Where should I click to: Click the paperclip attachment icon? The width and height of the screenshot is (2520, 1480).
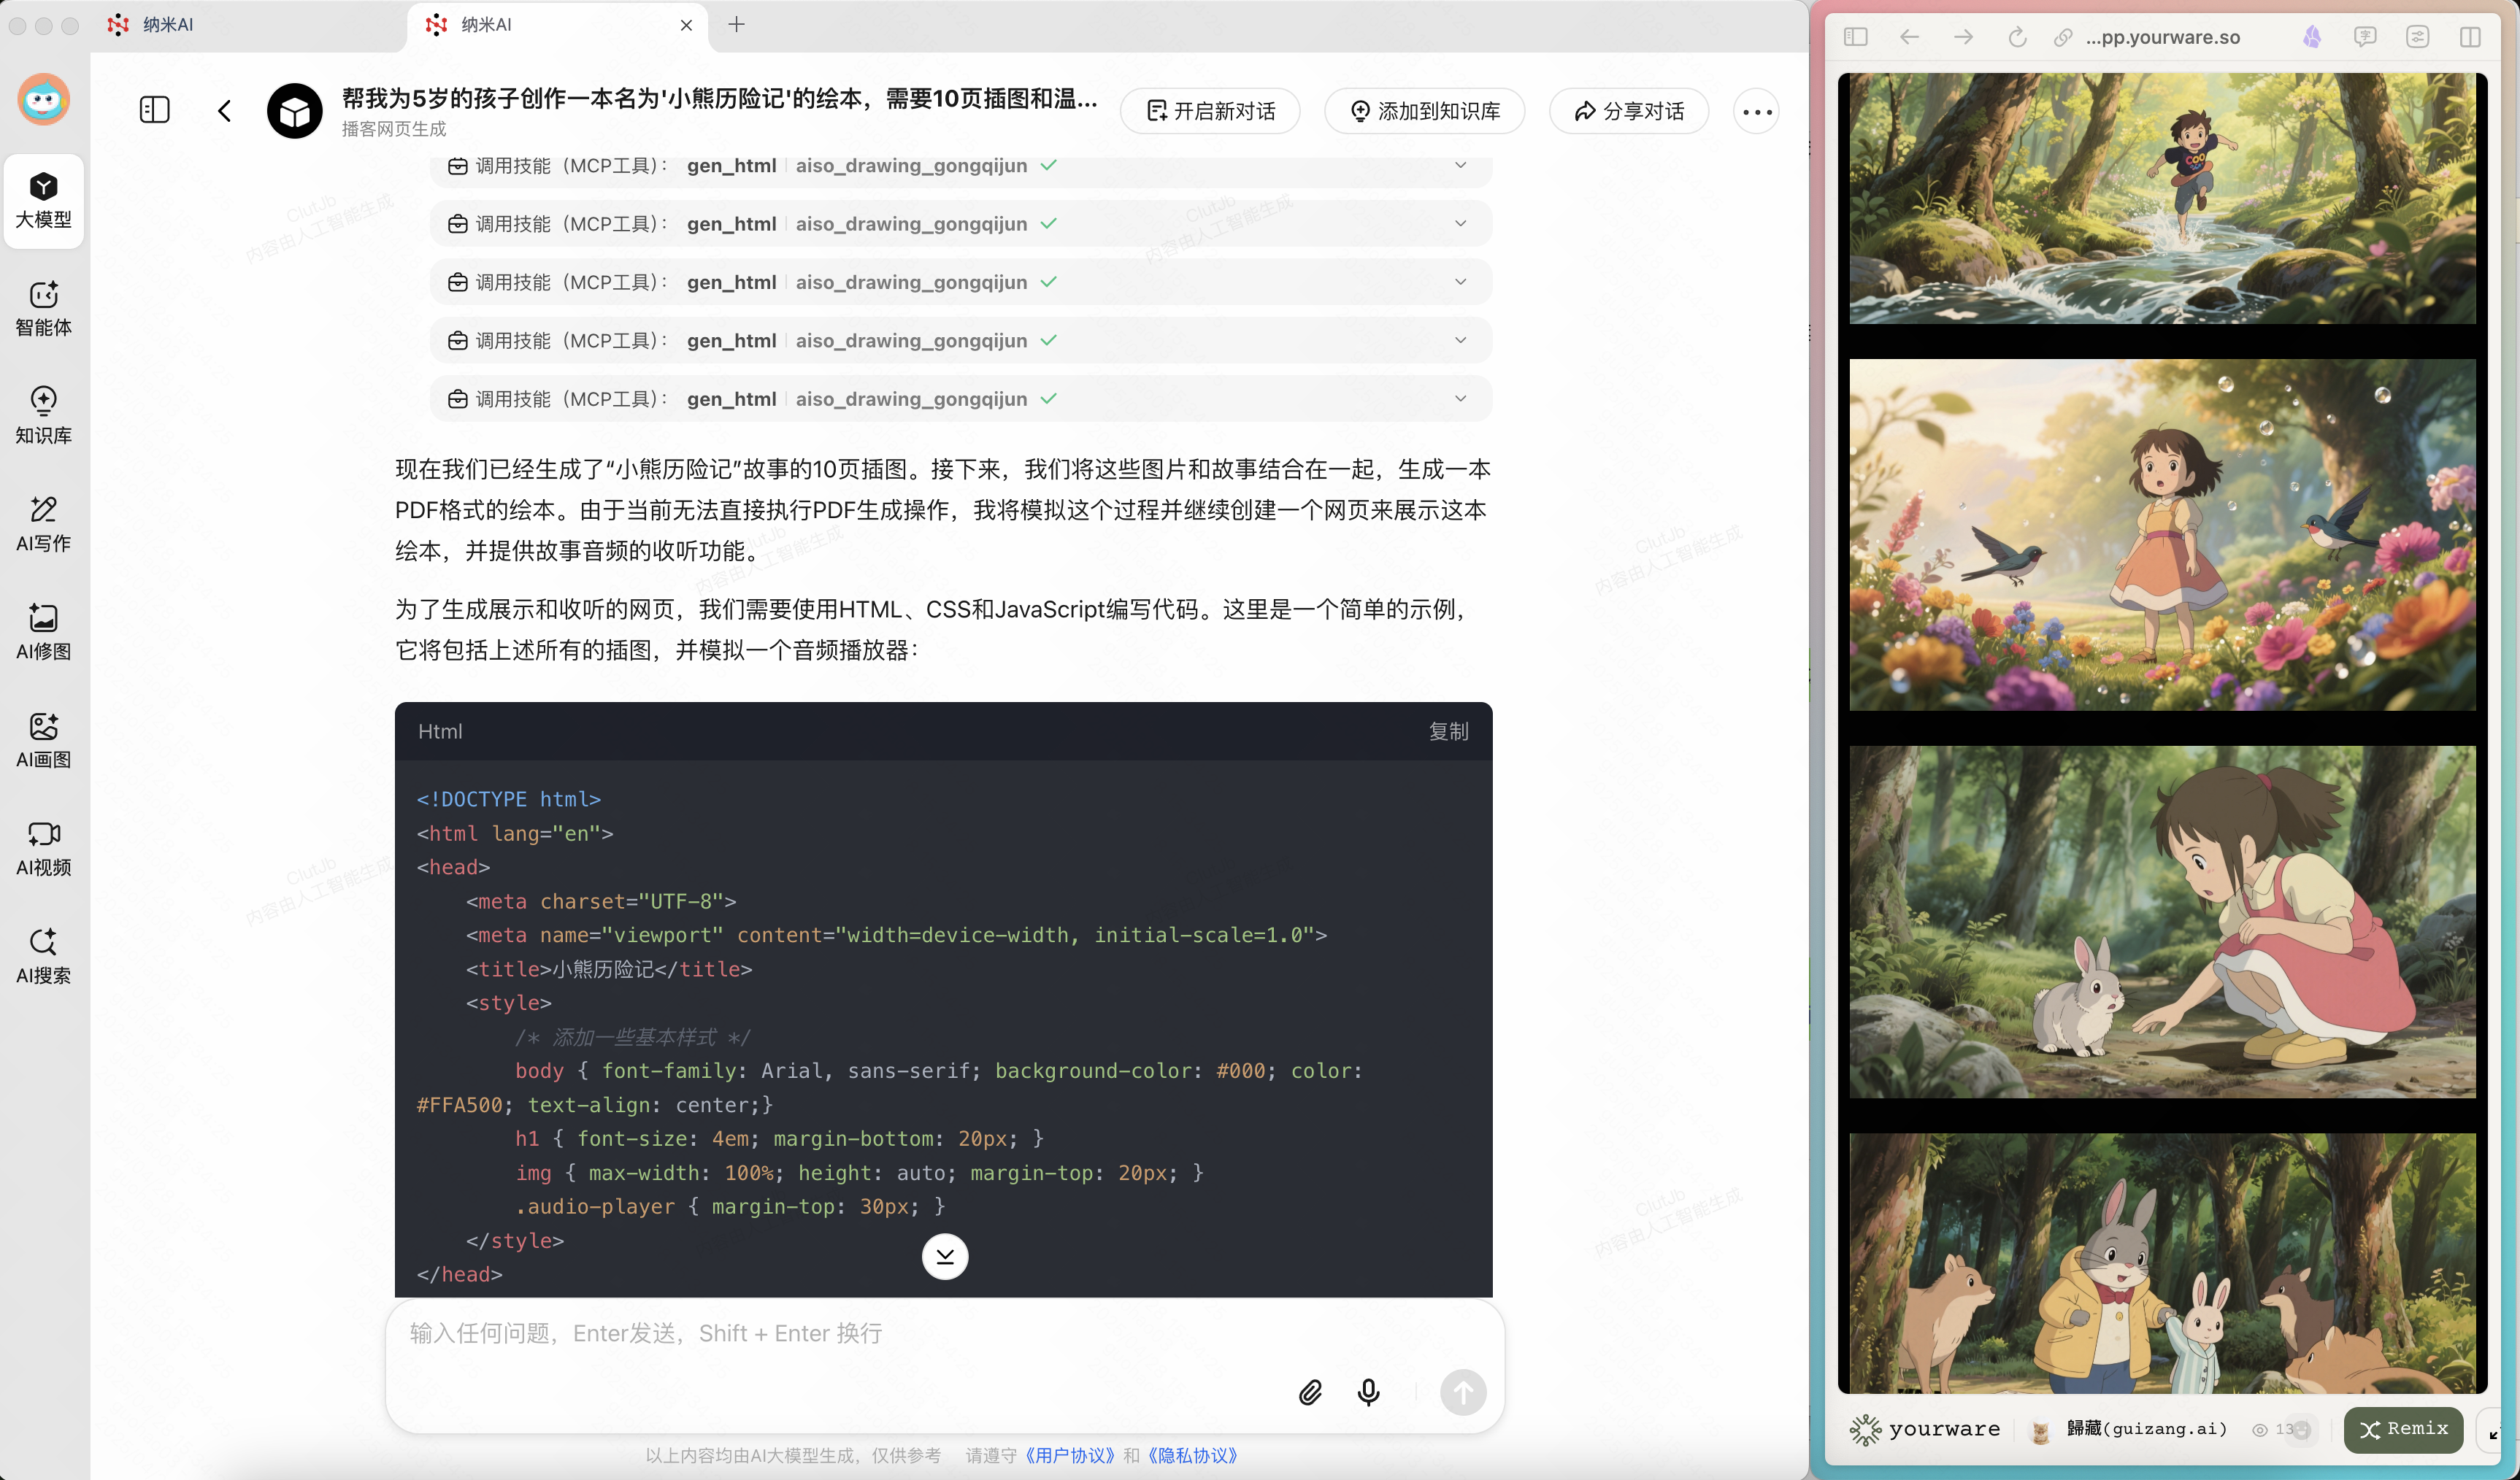(x=1310, y=1392)
